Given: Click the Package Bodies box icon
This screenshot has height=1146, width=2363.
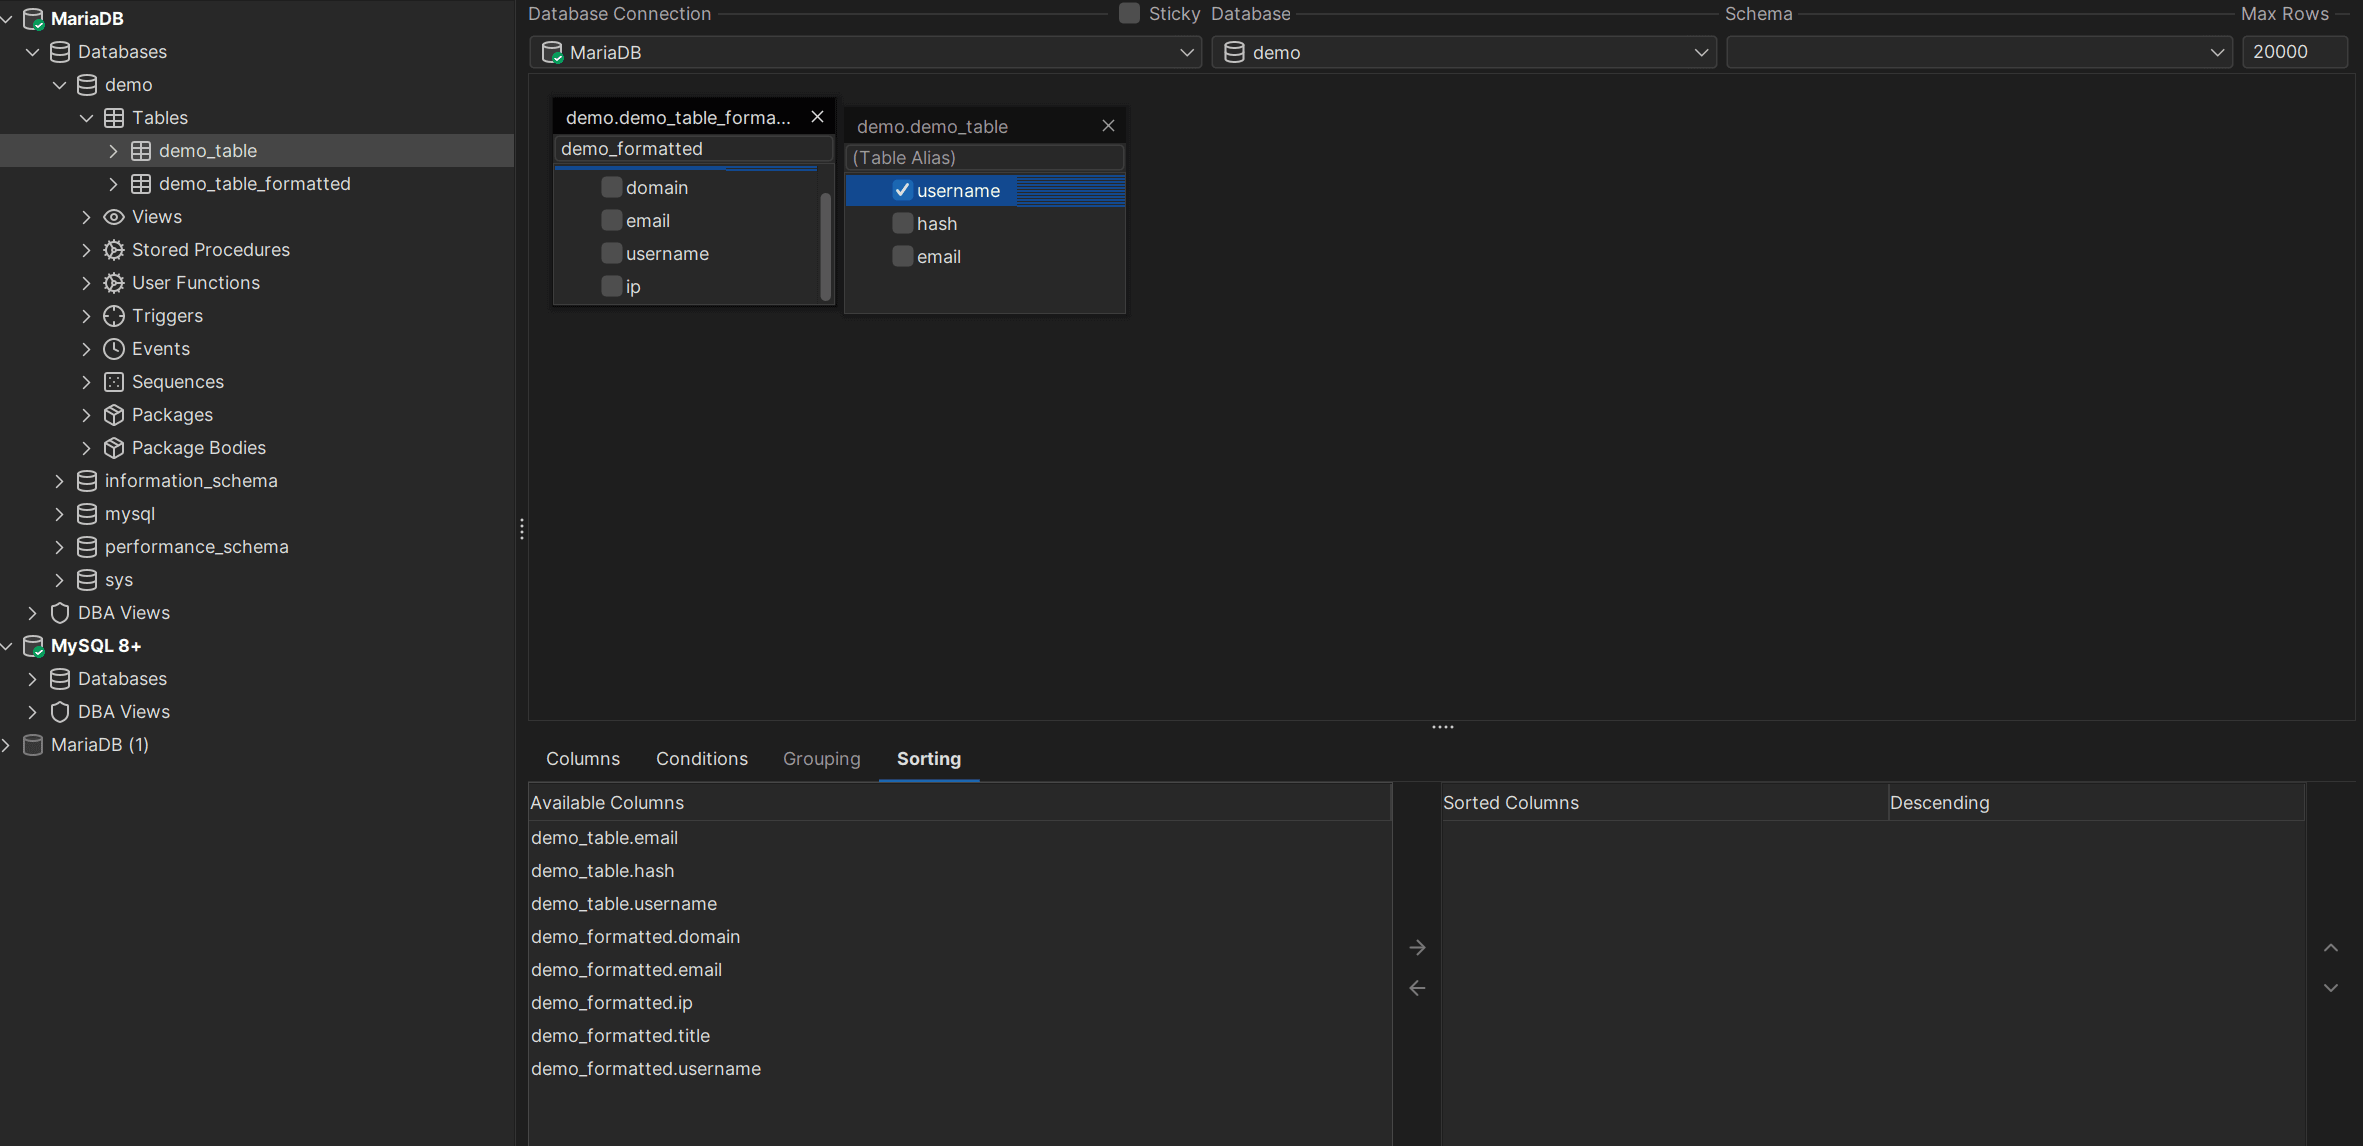Looking at the screenshot, I should coord(114,448).
